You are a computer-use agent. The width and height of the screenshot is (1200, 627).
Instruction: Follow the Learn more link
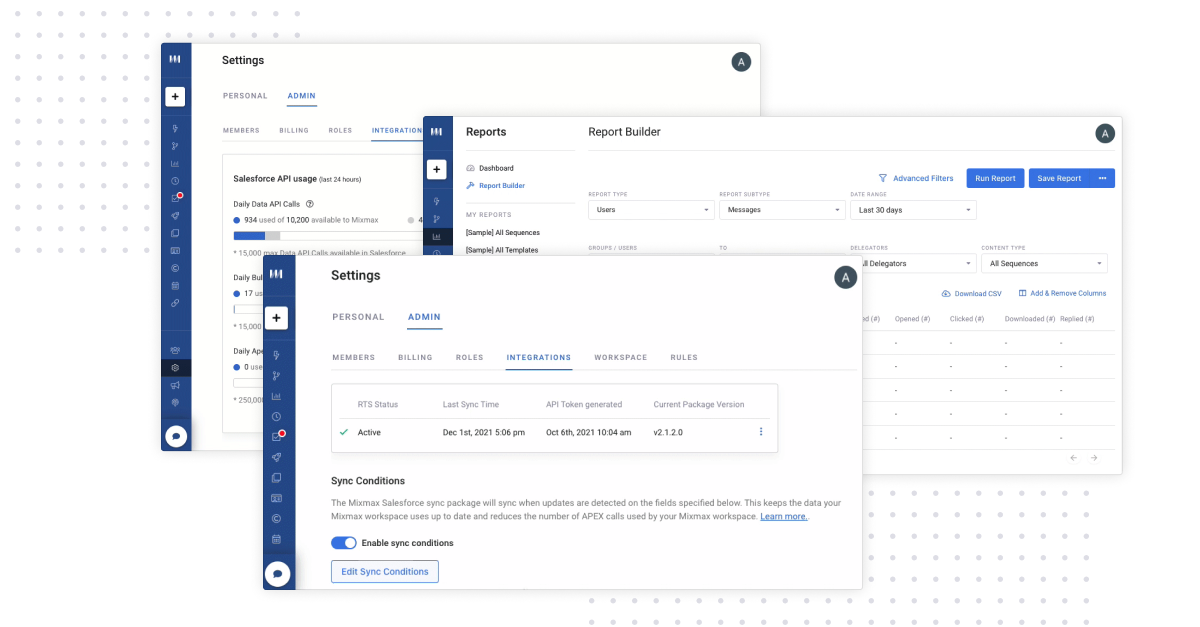784,516
